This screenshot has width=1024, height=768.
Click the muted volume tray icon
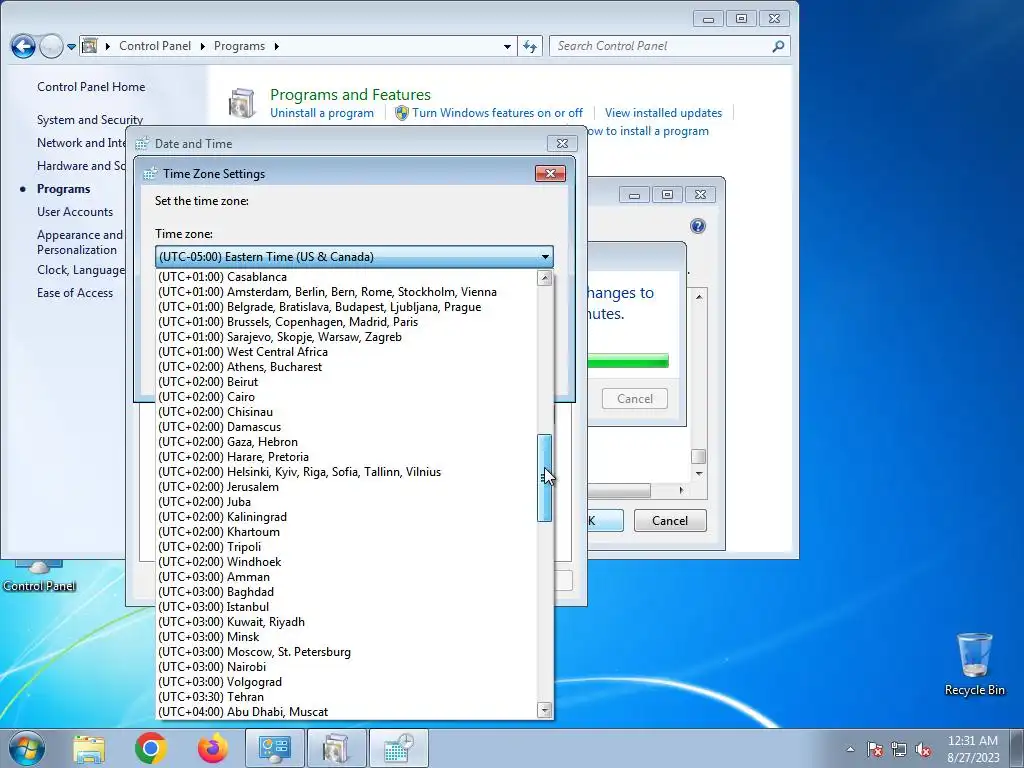click(x=923, y=749)
